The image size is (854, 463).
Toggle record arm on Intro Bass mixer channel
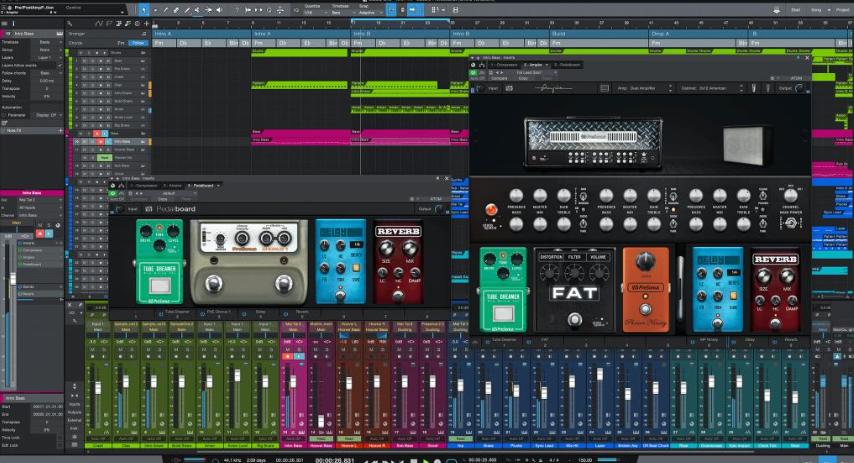288,356
